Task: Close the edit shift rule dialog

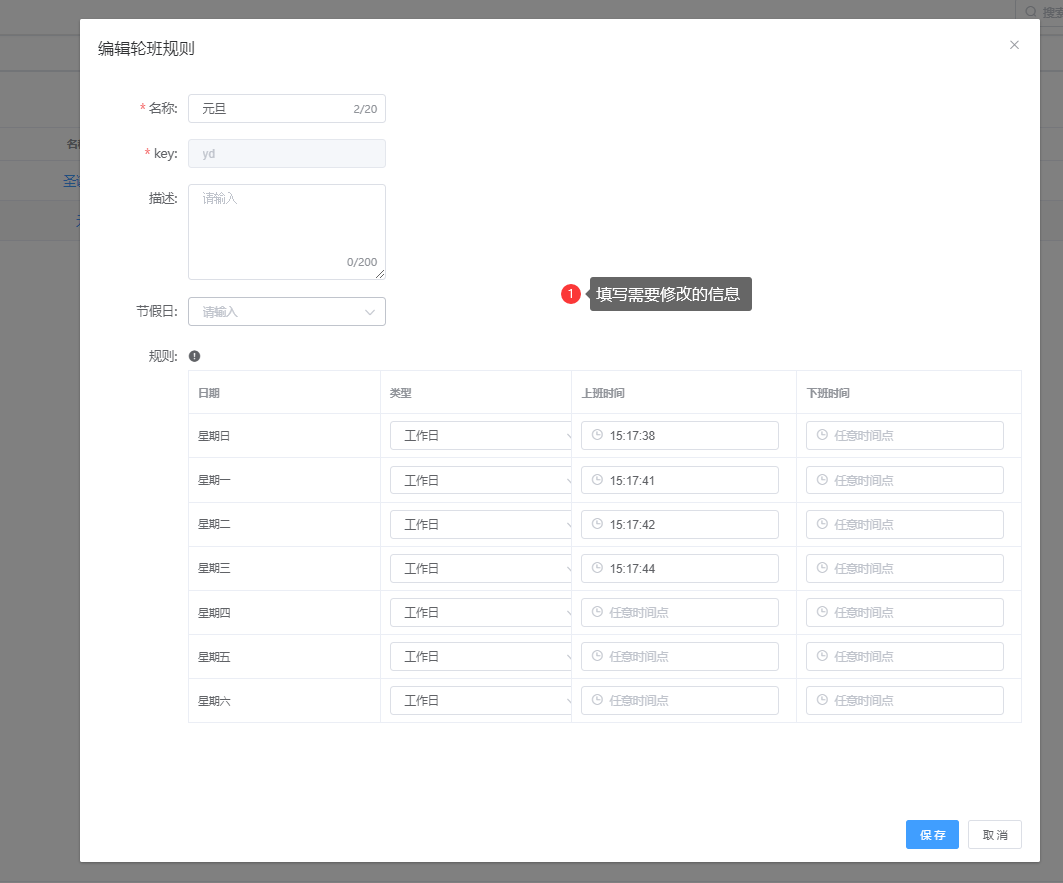Action: click(1014, 45)
